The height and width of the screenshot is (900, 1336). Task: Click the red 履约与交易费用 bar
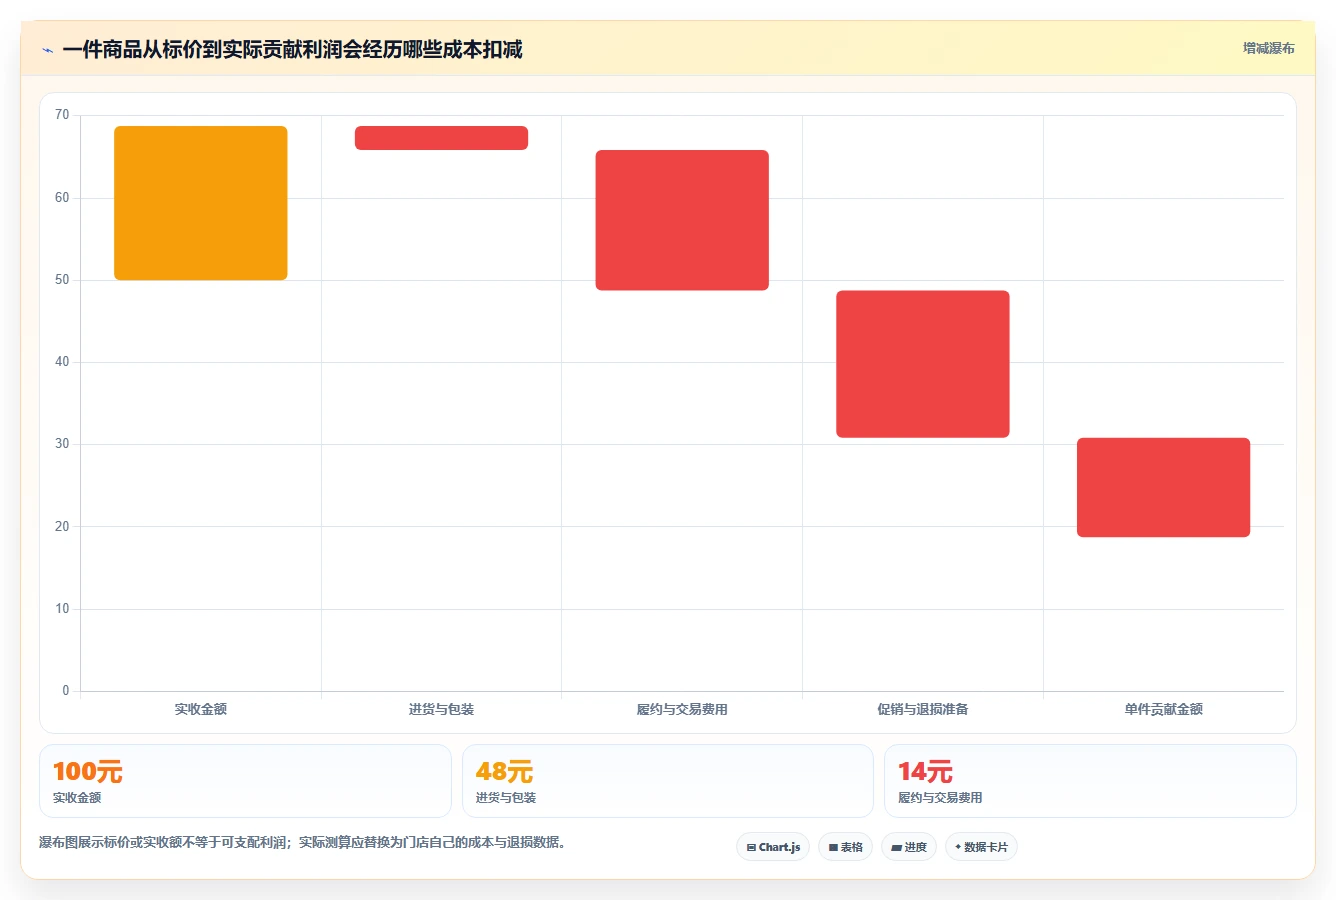pos(682,220)
